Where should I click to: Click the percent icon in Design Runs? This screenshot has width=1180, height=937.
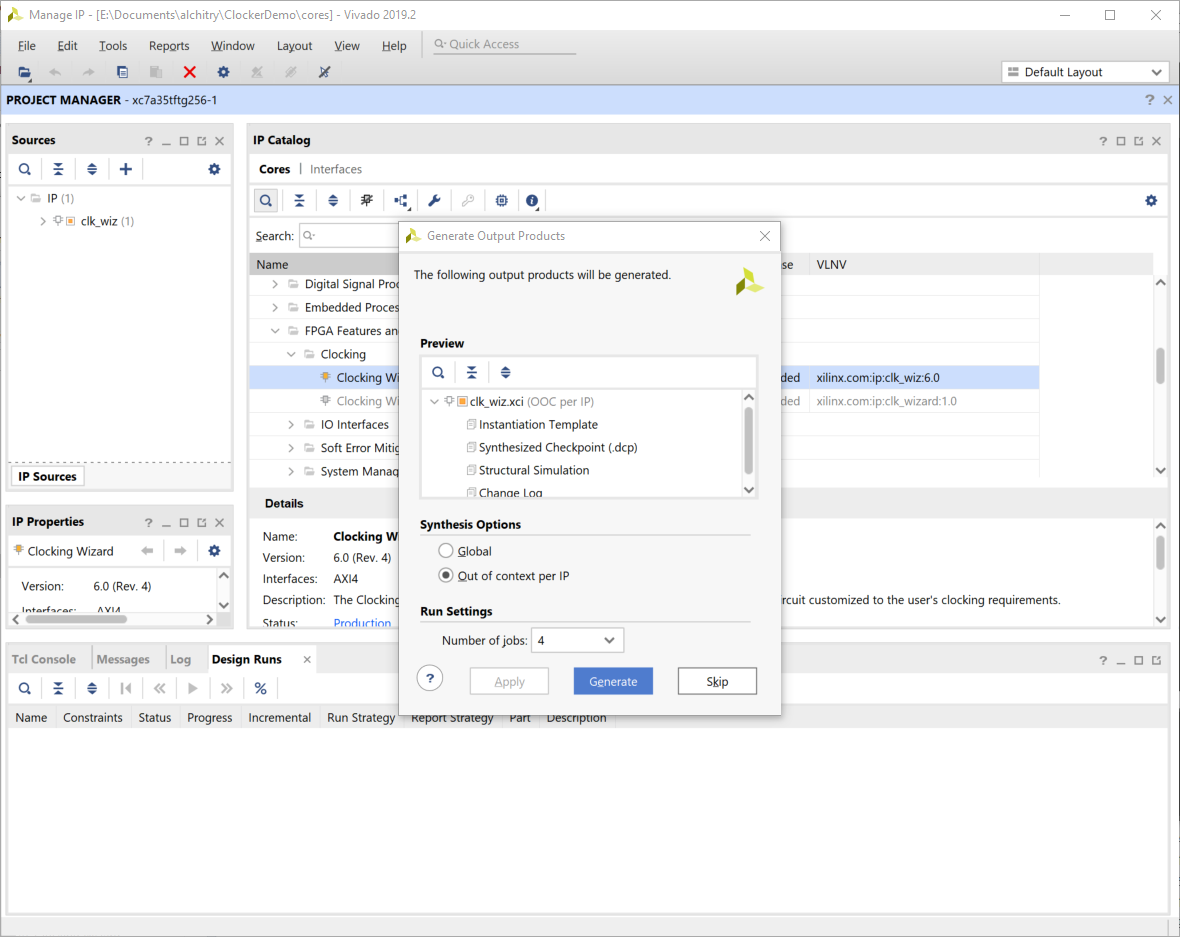click(x=260, y=689)
